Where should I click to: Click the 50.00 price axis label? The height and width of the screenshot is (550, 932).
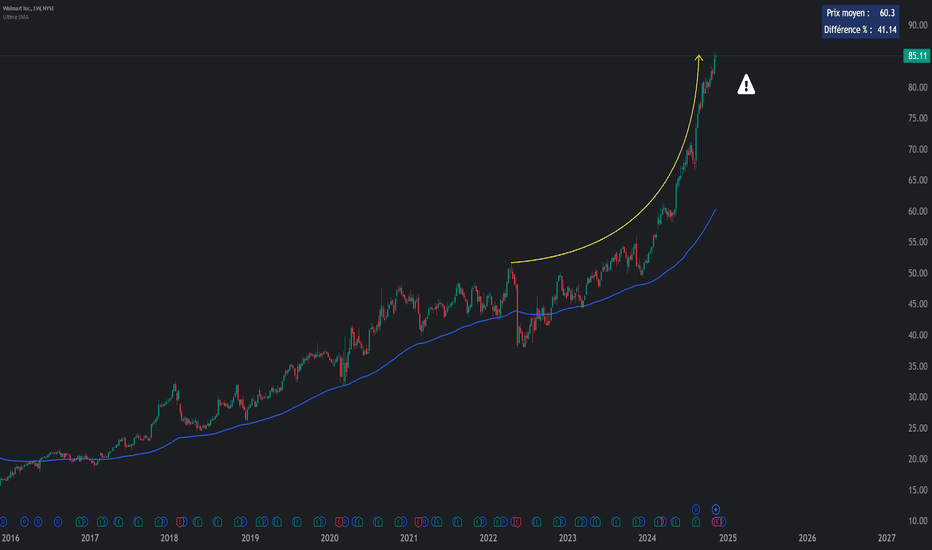[x=918, y=273]
